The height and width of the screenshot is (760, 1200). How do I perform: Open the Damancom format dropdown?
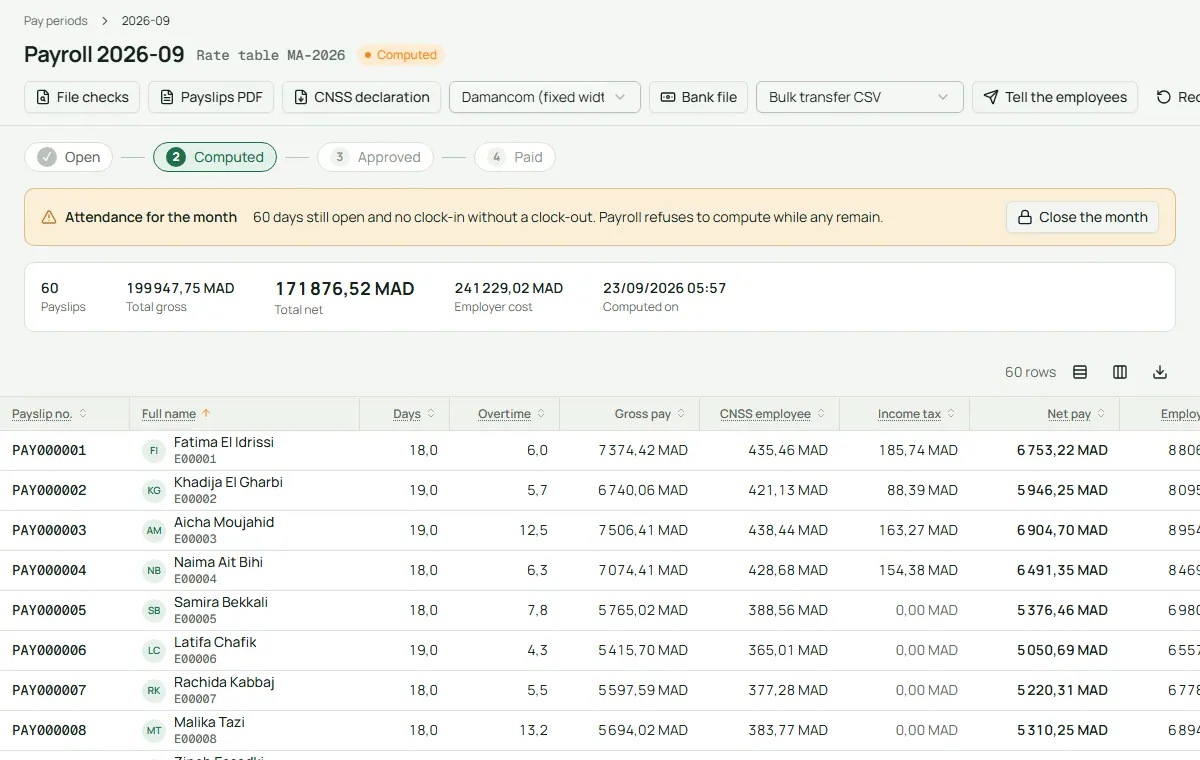(545, 97)
